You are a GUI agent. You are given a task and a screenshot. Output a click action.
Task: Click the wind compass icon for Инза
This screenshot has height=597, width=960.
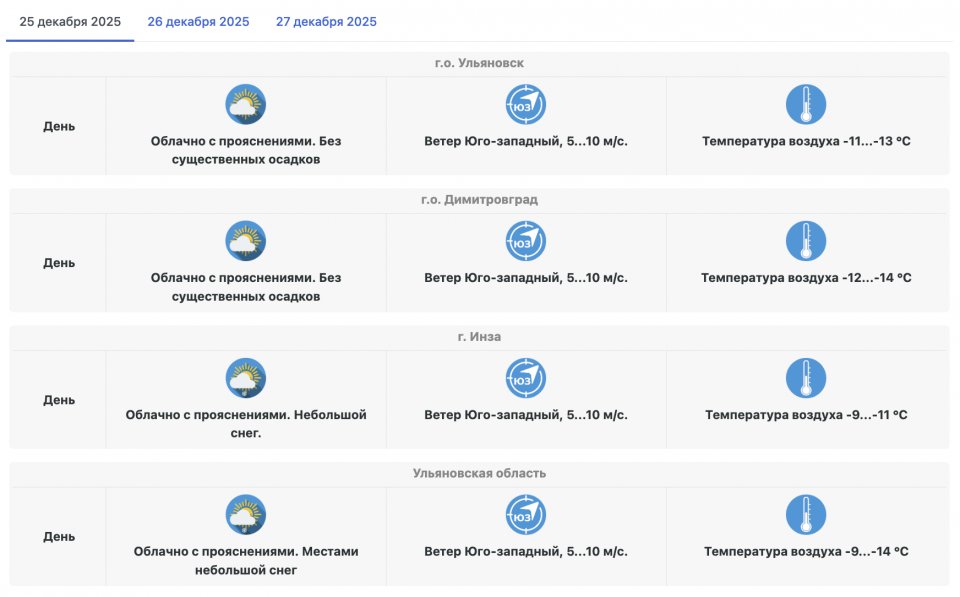point(526,378)
